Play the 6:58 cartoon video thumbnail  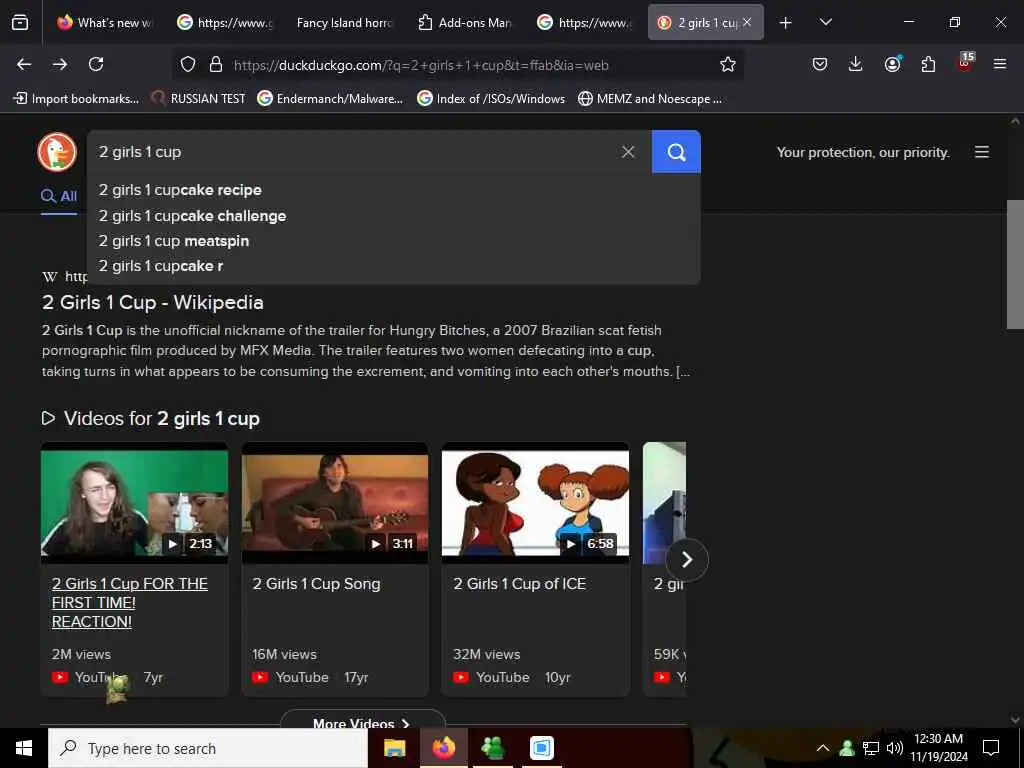[x=536, y=503]
